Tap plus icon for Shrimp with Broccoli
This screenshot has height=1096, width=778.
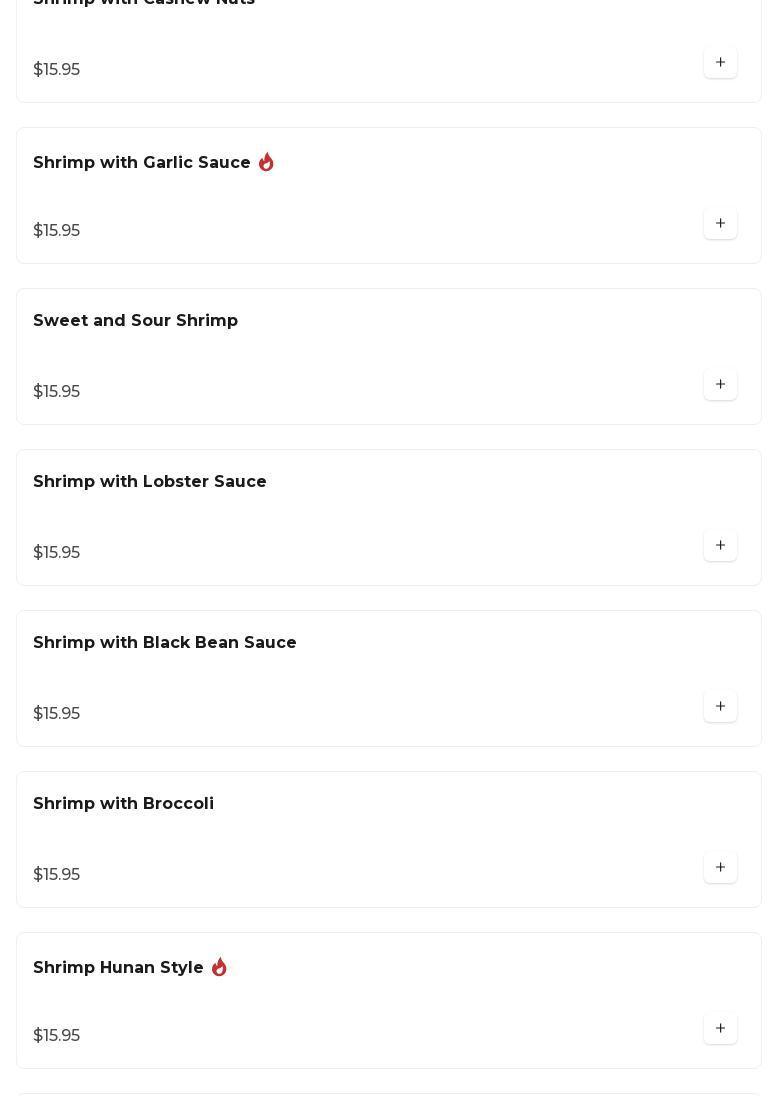(x=720, y=868)
